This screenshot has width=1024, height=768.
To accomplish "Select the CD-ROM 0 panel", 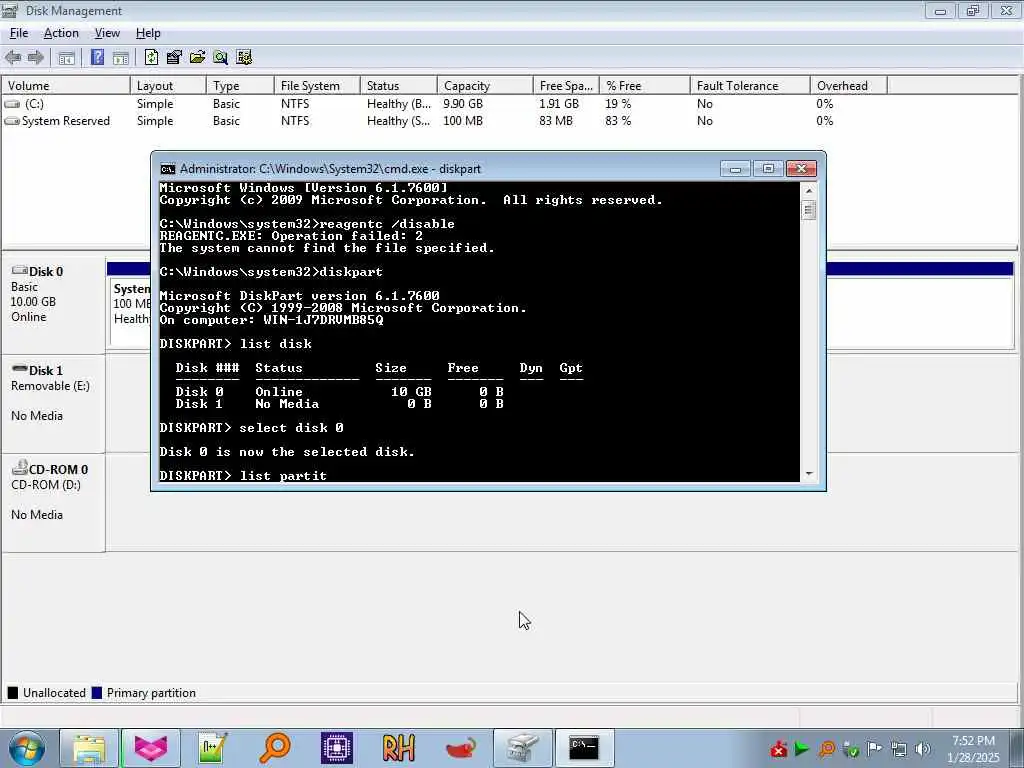I will 54,503.
